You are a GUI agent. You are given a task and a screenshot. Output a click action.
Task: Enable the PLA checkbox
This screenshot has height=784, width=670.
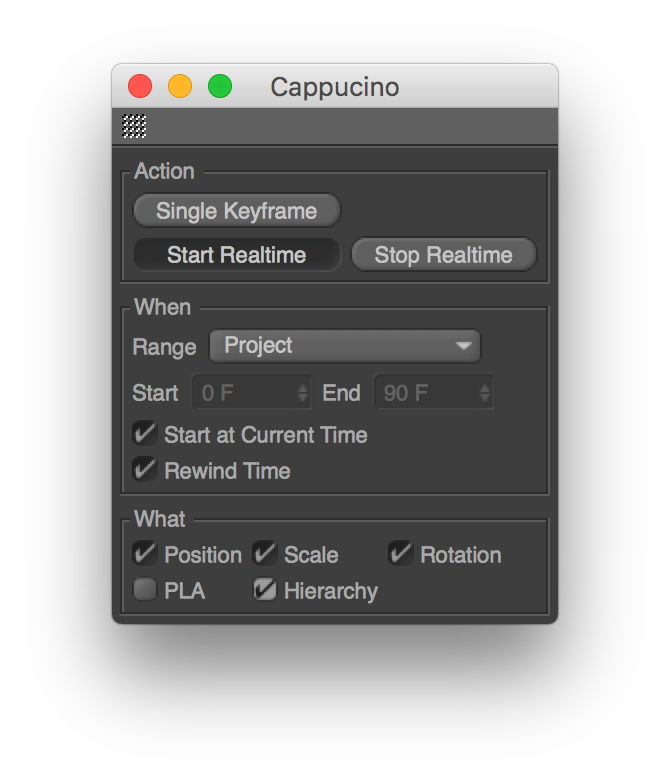pos(144,590)
